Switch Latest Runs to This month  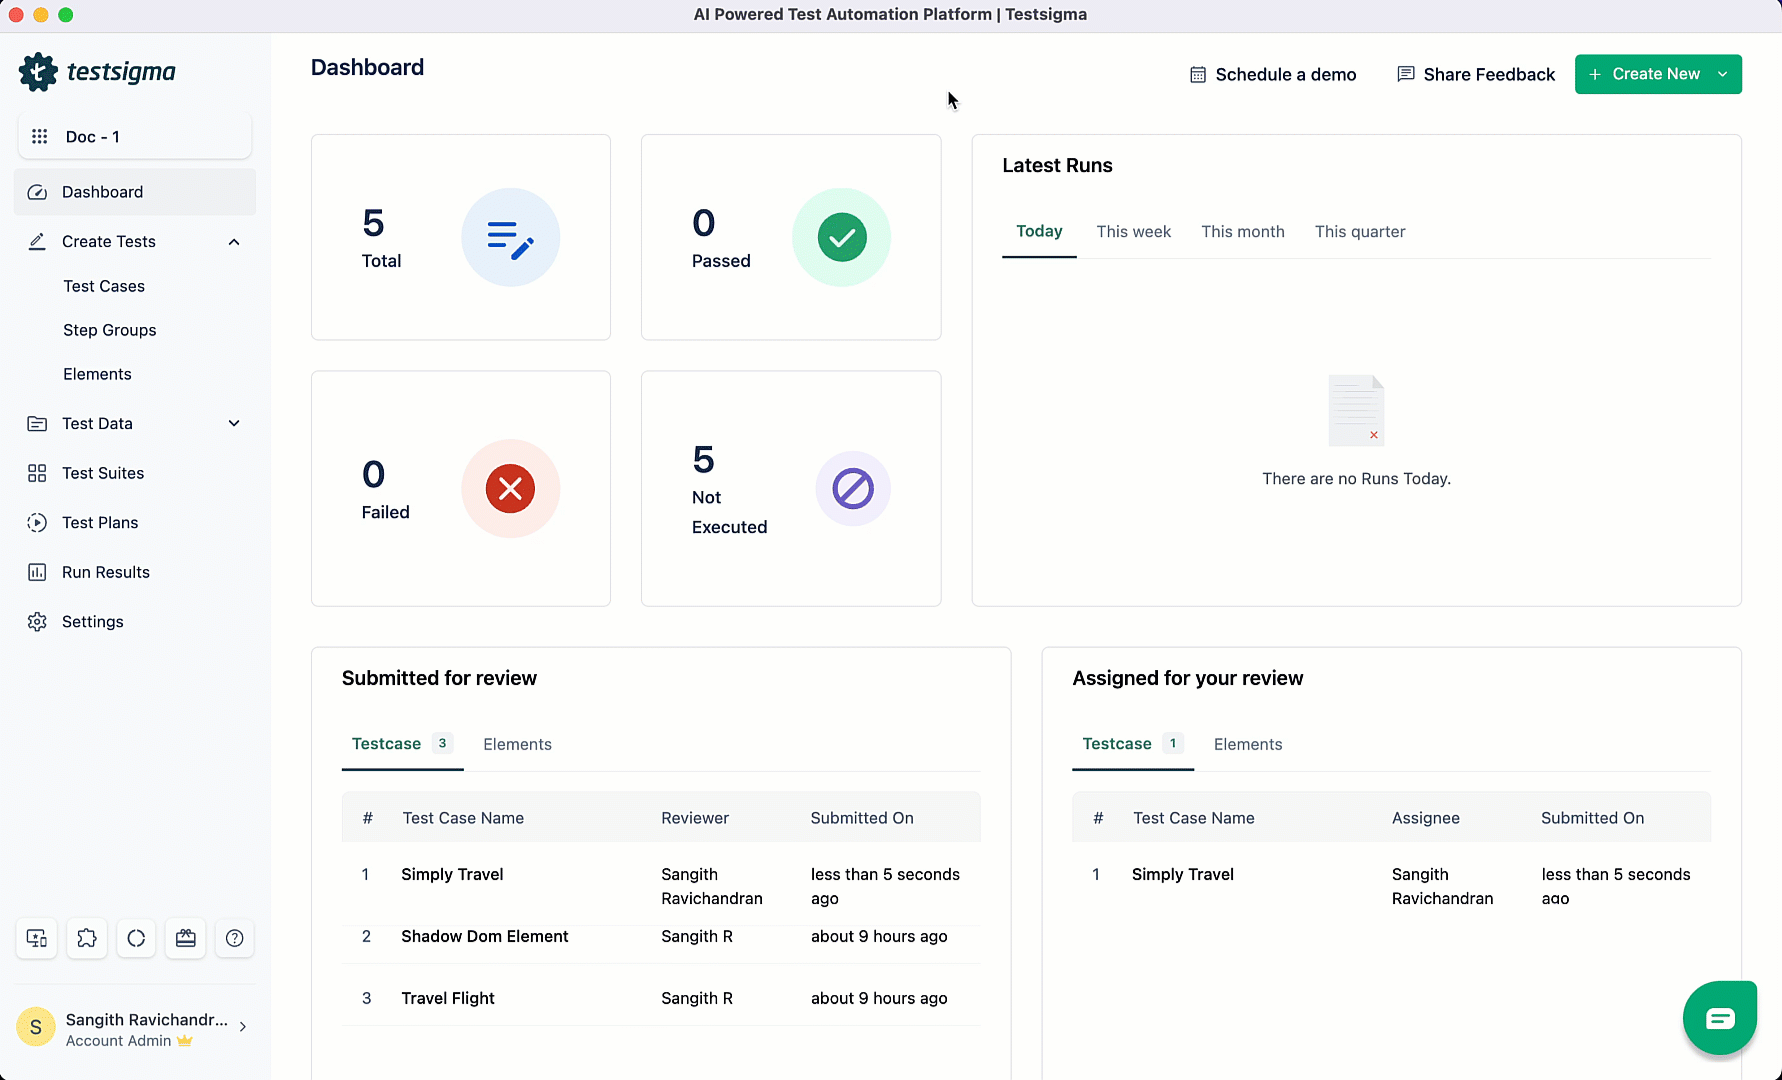click(x=1242, y=231)
